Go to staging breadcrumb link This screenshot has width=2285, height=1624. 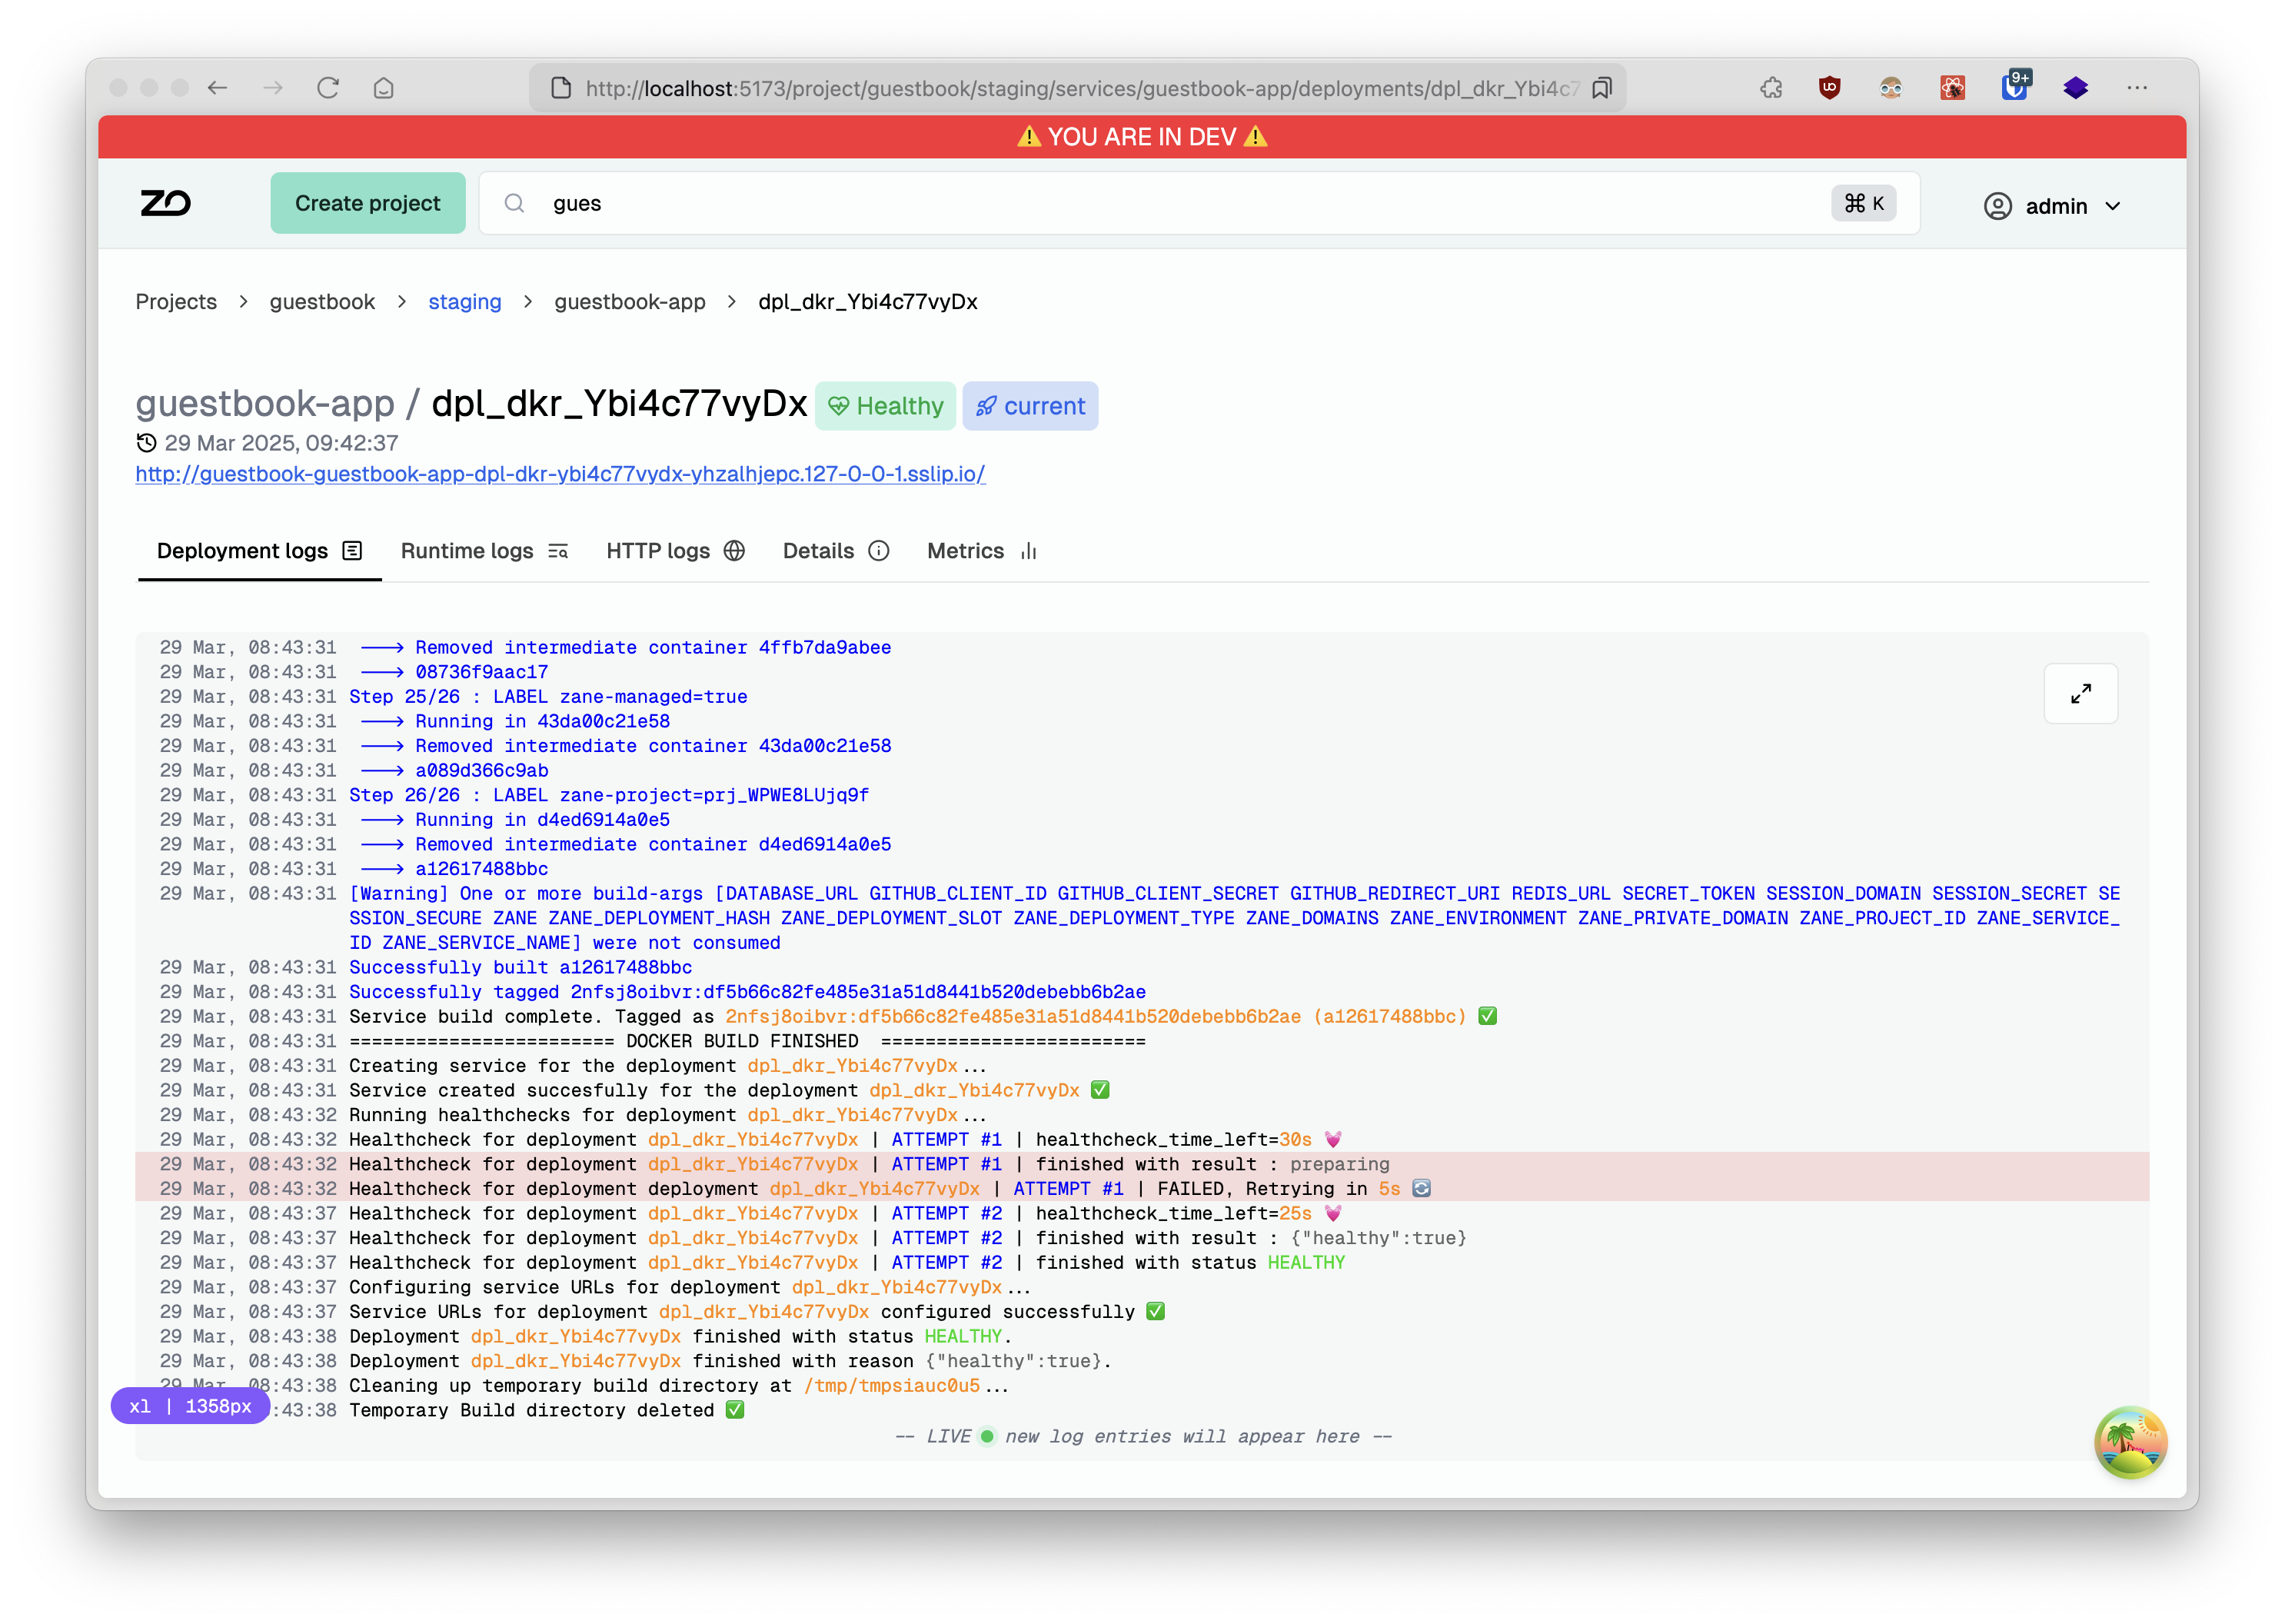465,302
